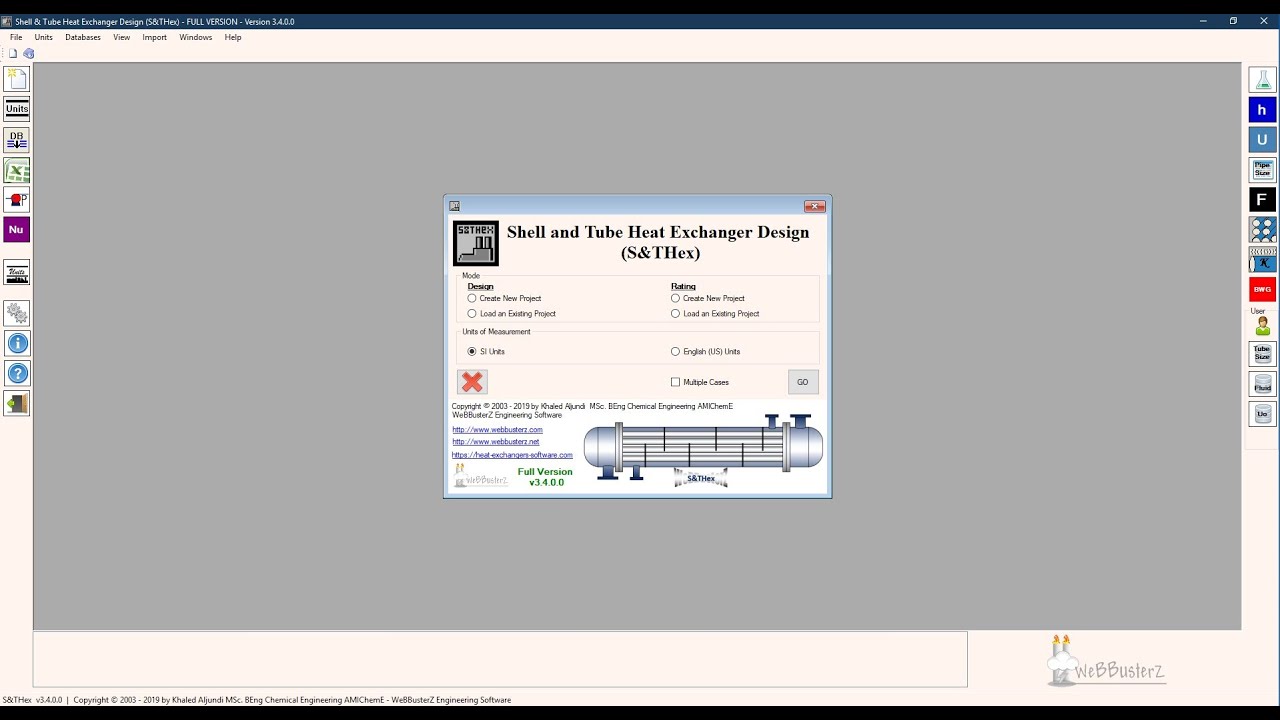Open the Uo tool icon
1280x720 pixels.
(x=1262, y=414)
